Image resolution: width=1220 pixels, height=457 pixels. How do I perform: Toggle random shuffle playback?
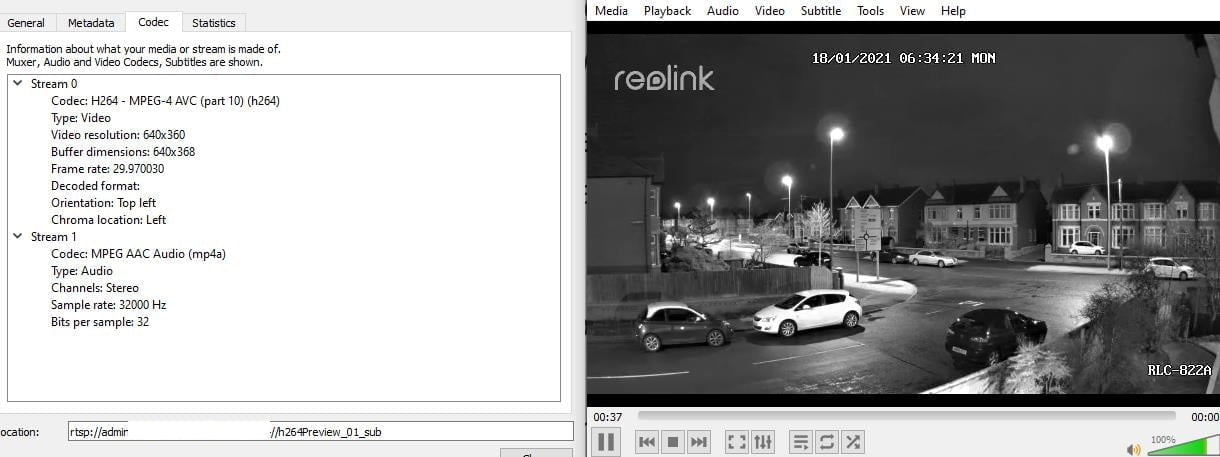(x=852, y=441)
